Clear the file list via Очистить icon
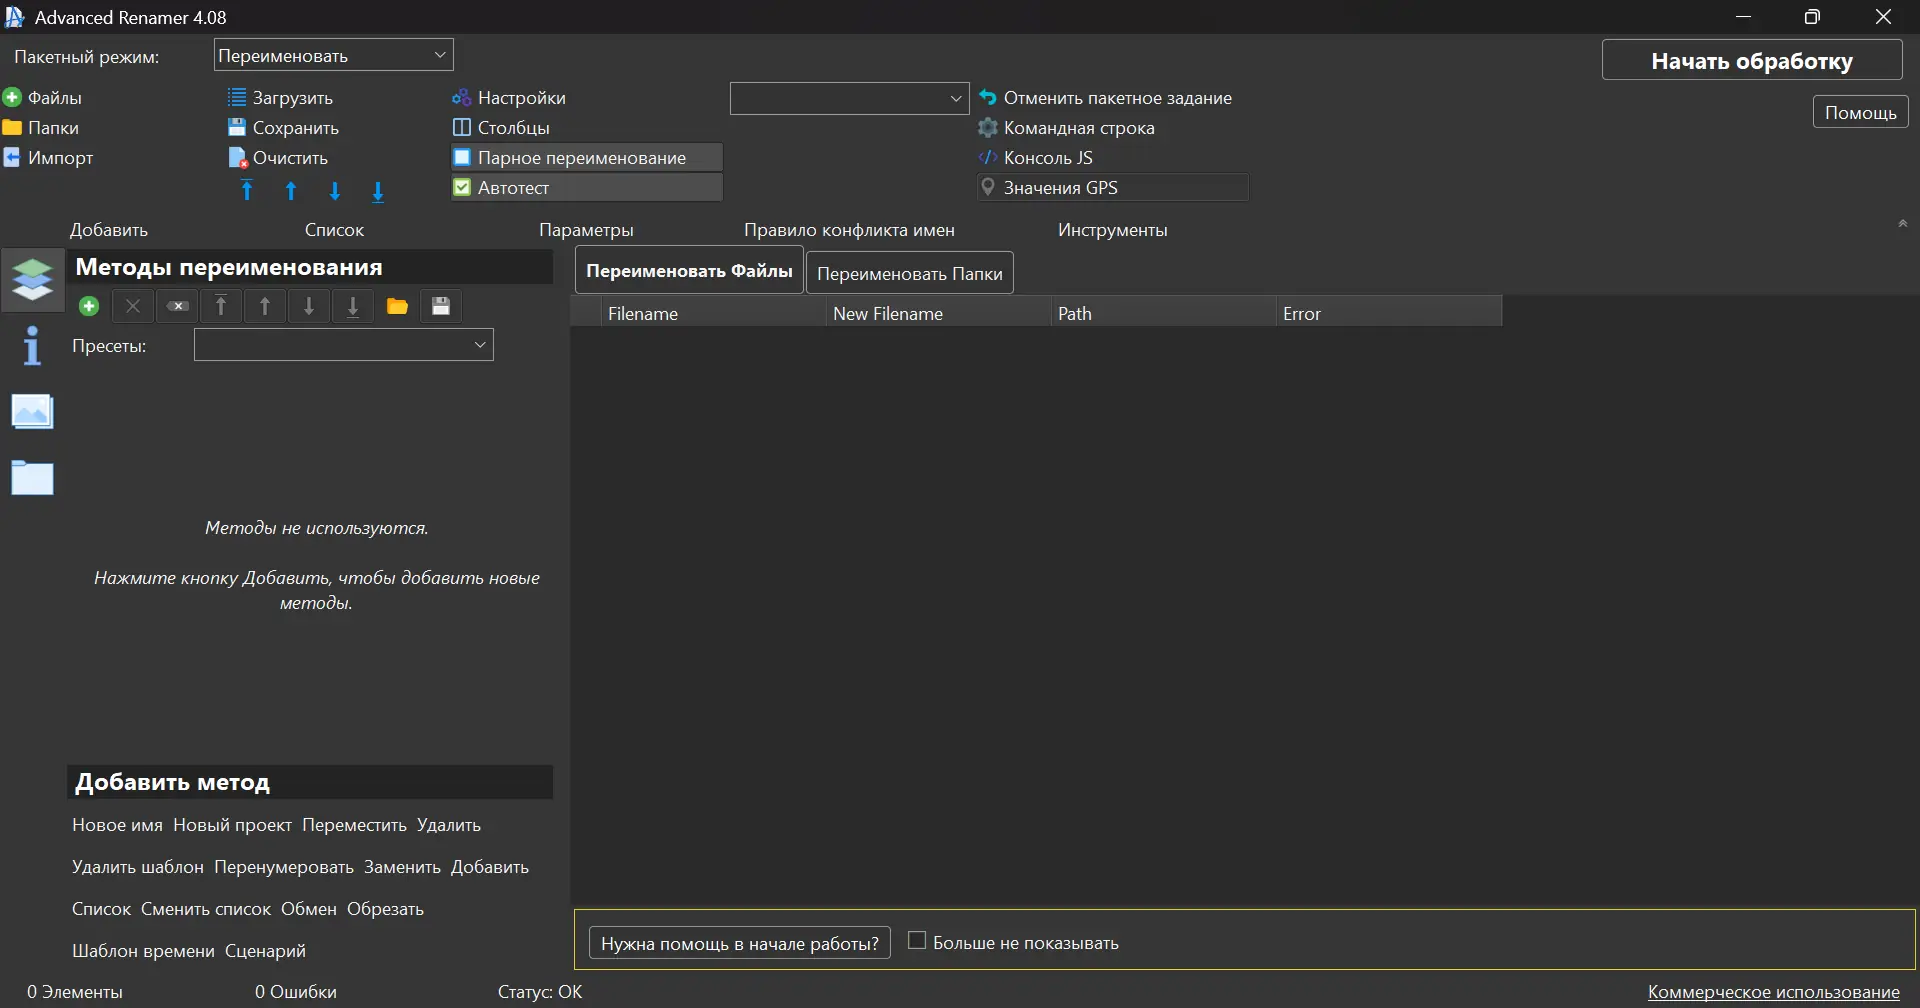The image size is (1920, 1008). coord(237,157)
